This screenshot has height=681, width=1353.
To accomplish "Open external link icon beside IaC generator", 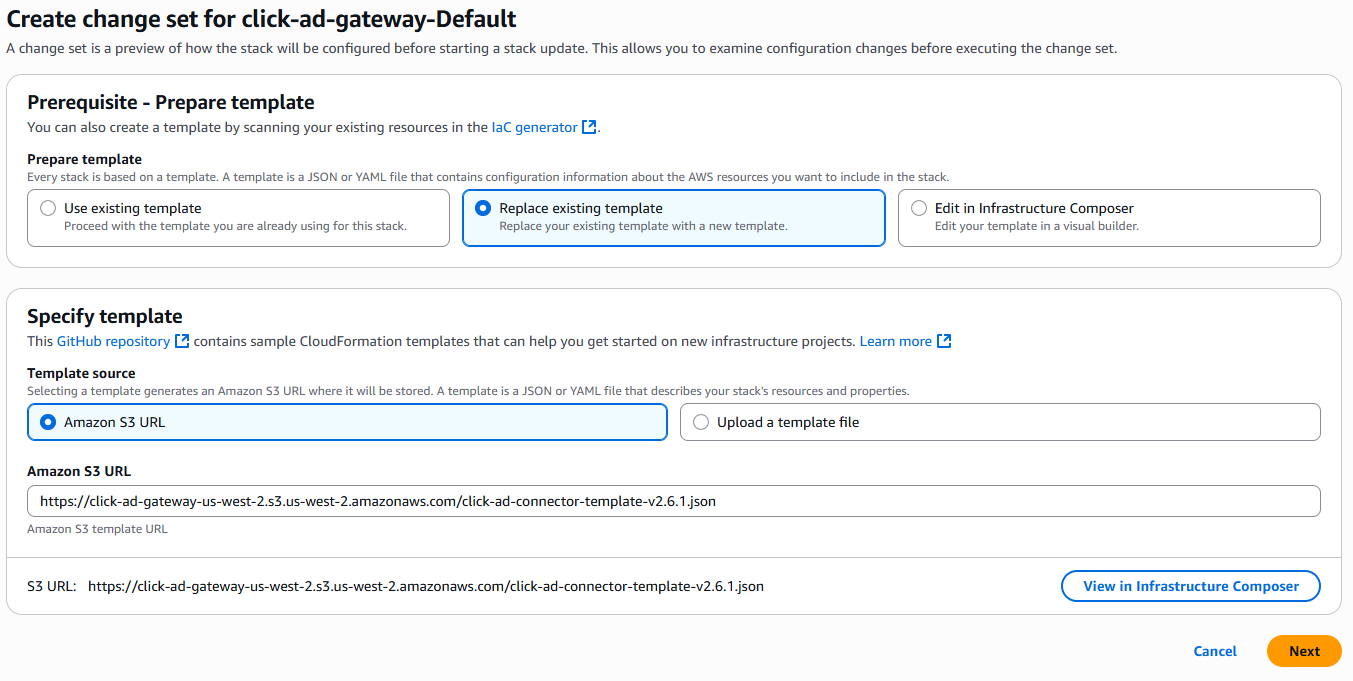I will pyautogui.click(x=589, y=127).
